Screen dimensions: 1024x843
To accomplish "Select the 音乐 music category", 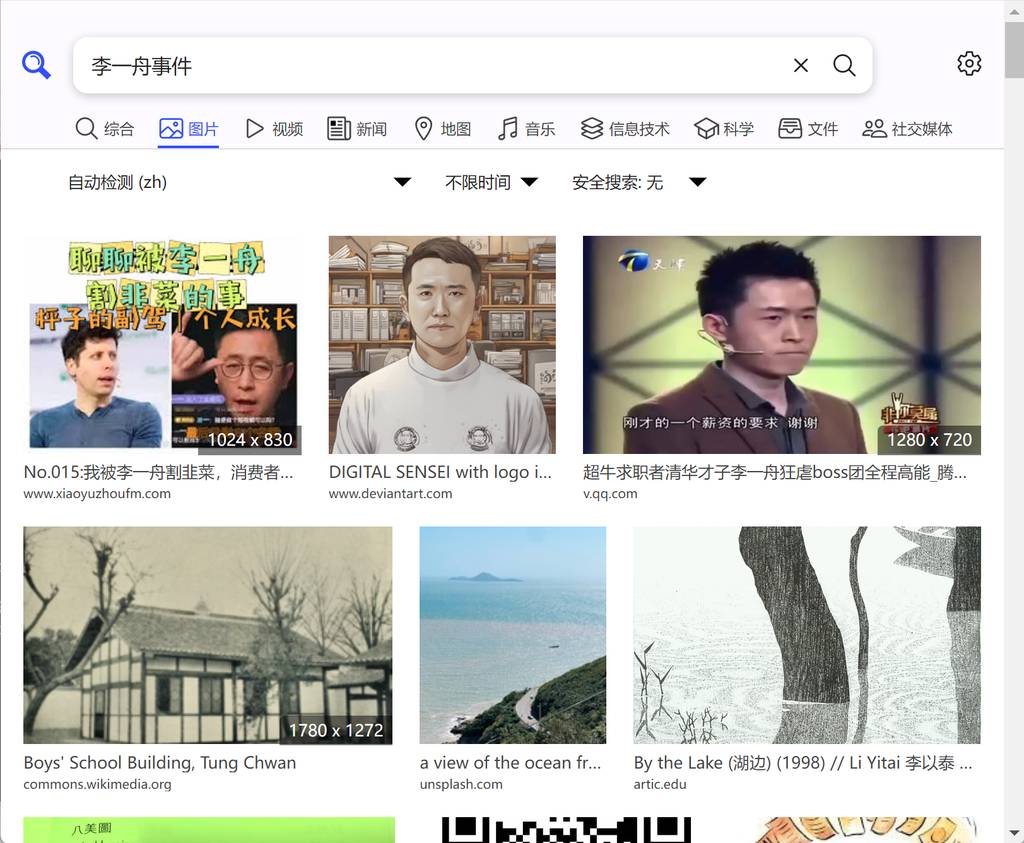I will pos(527,129).
